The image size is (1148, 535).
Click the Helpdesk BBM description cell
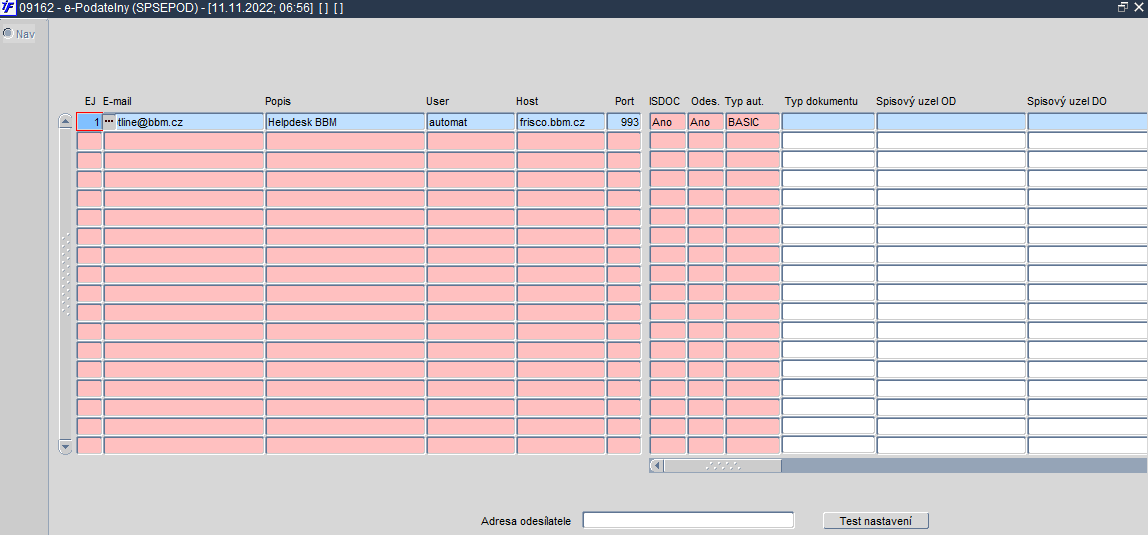pyautogui.click(x=345, y=122)
